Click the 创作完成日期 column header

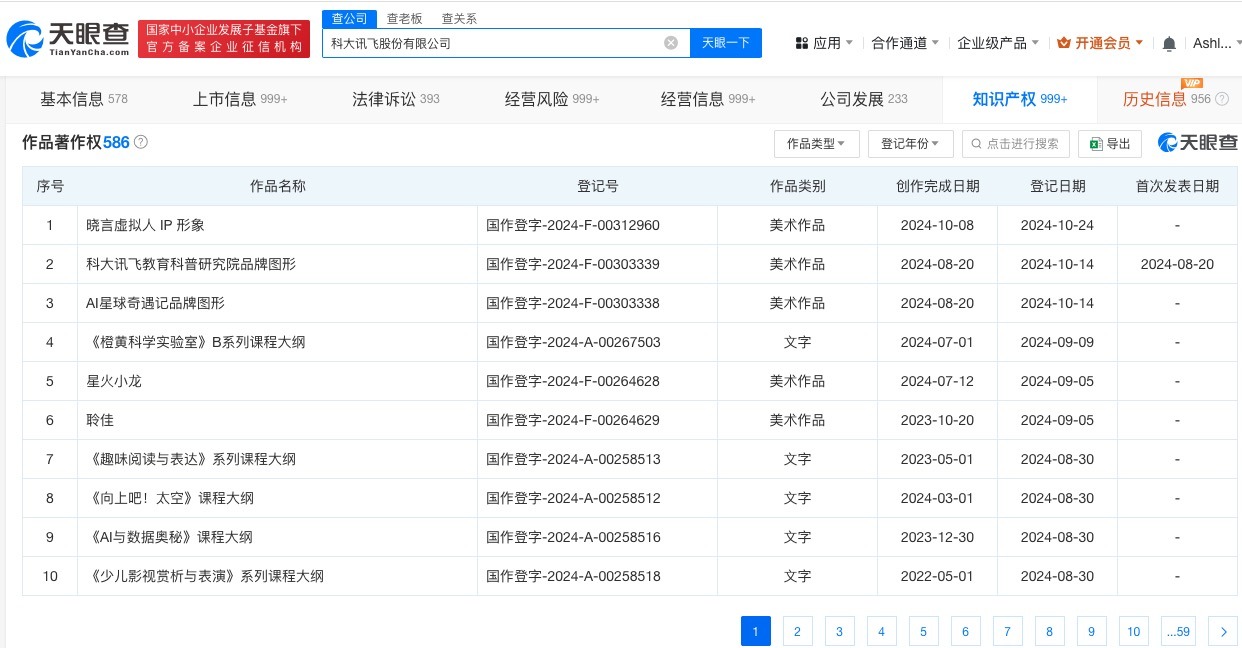click(x=938, y=186)
